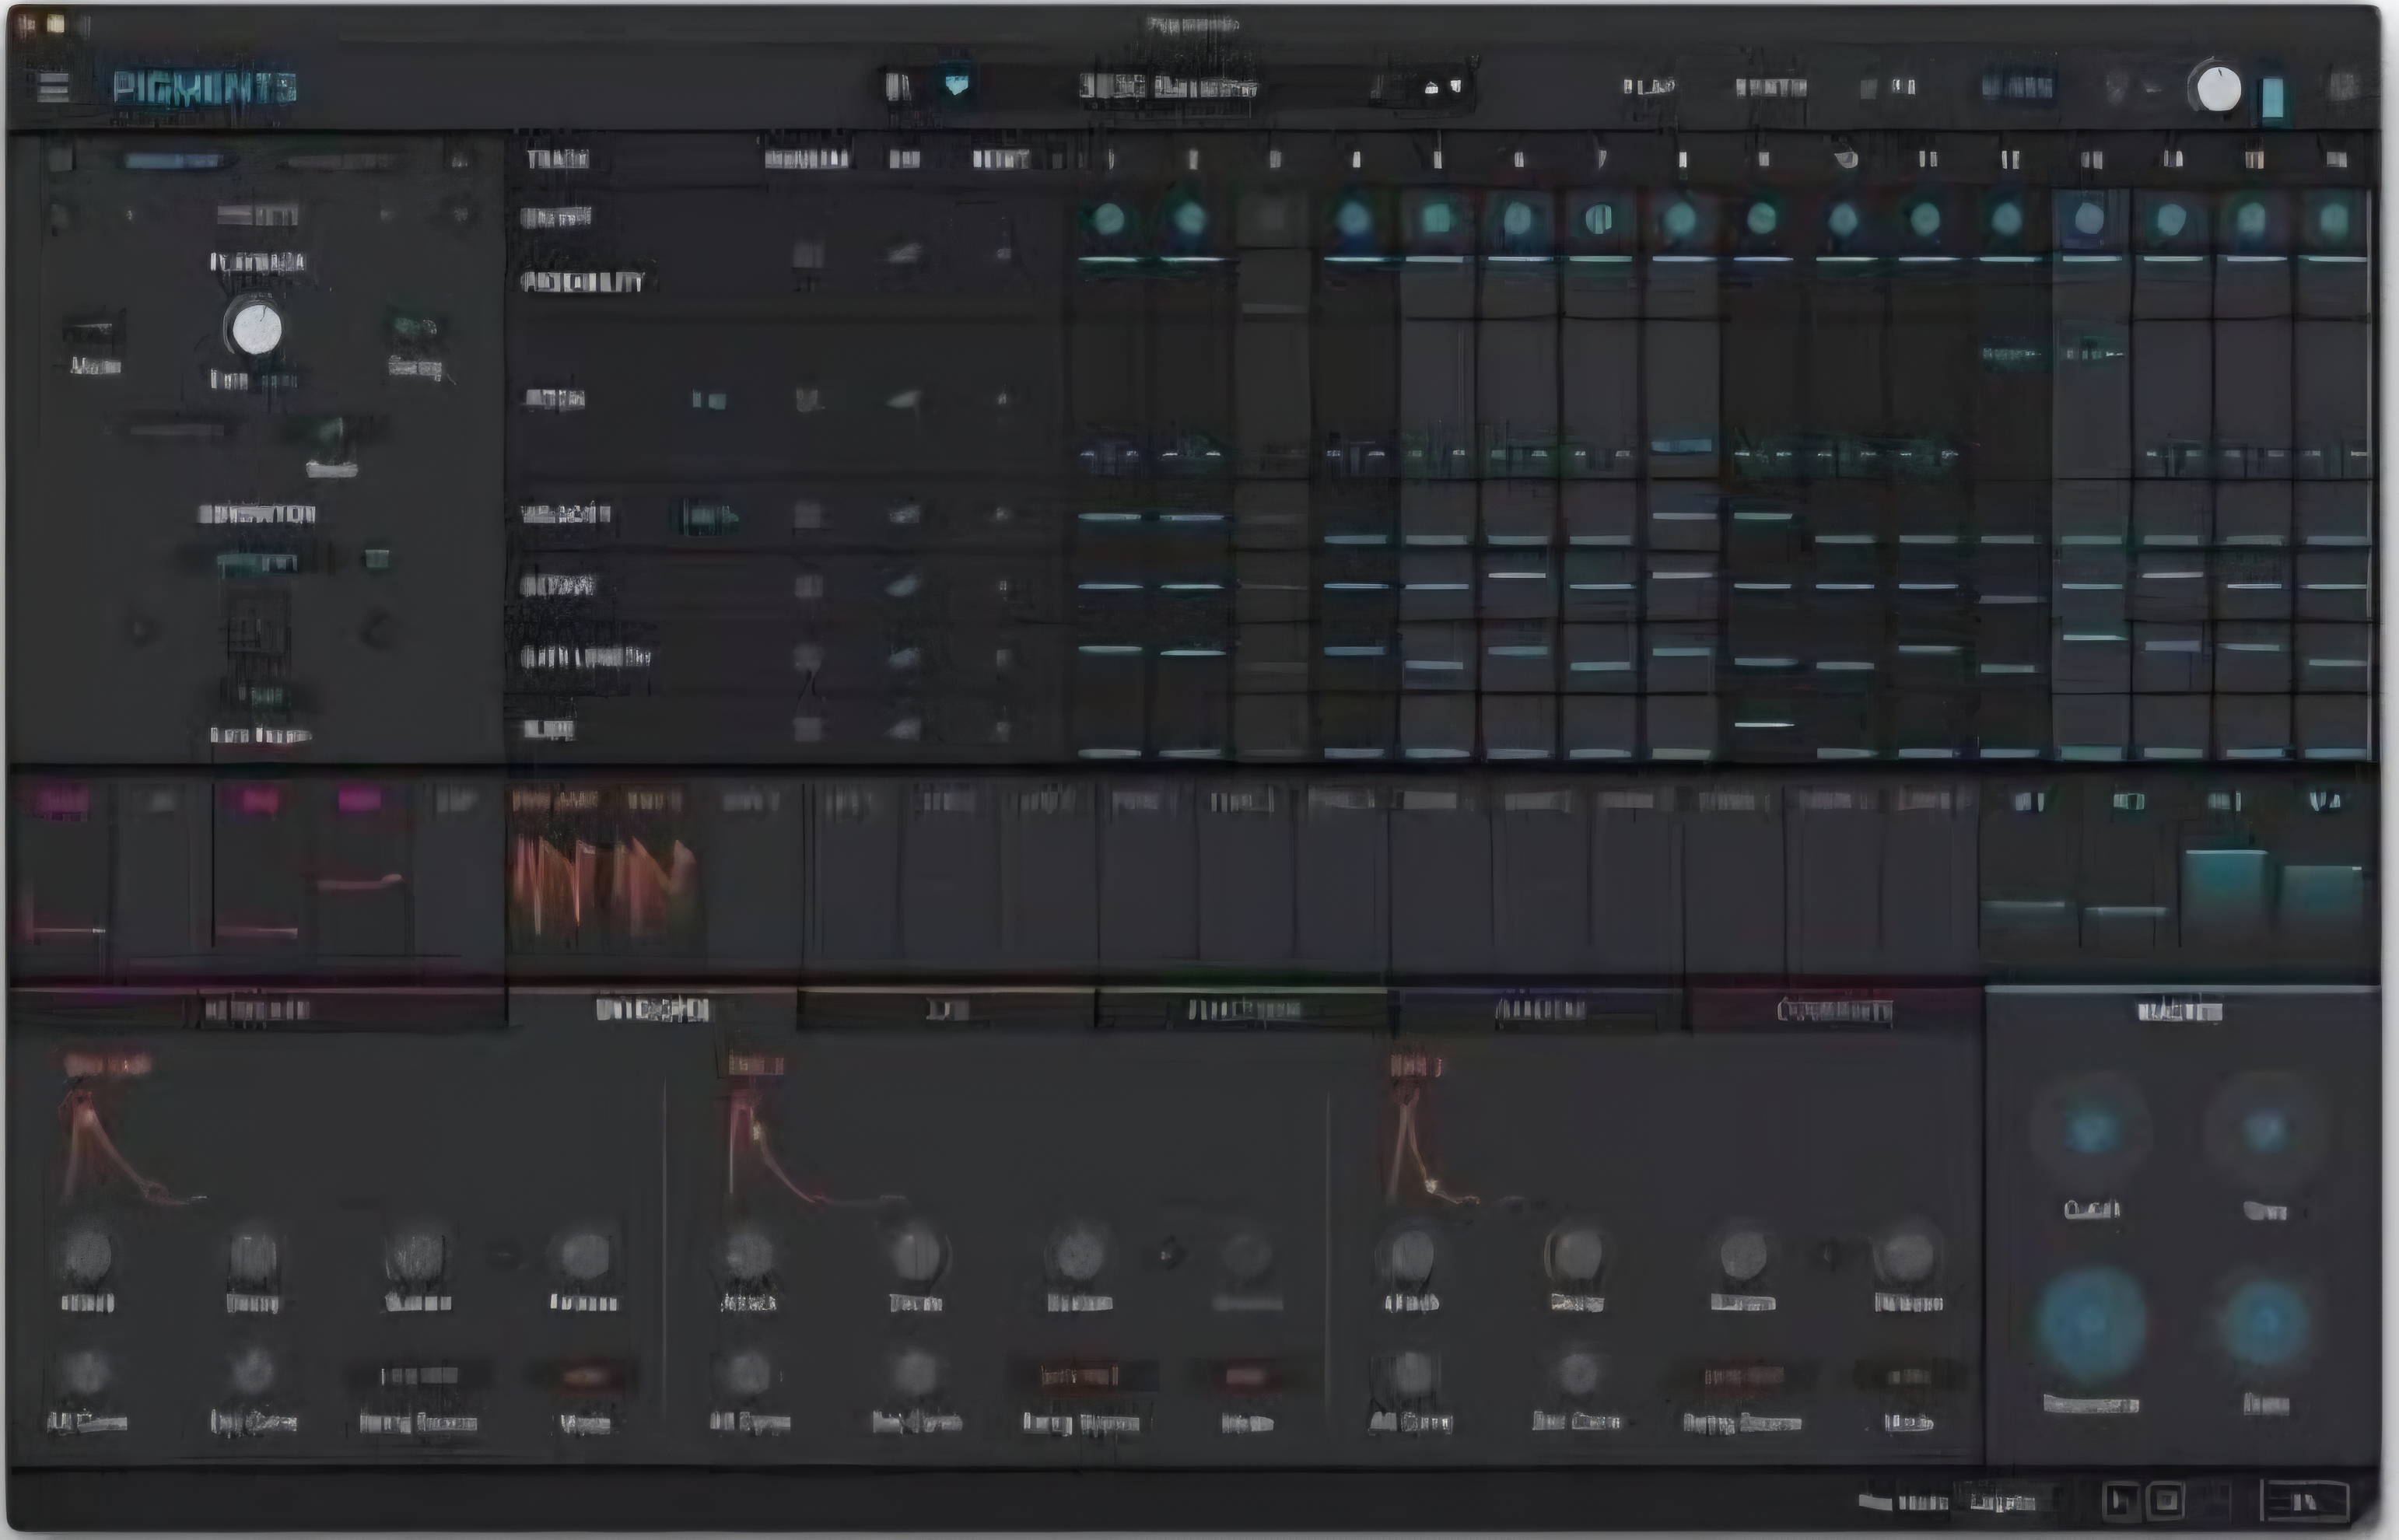The width and height of the screenshot is (2399, 1540).
Task: Toggle sequencer step 1 on/off circle
Action: [1109, 219]
